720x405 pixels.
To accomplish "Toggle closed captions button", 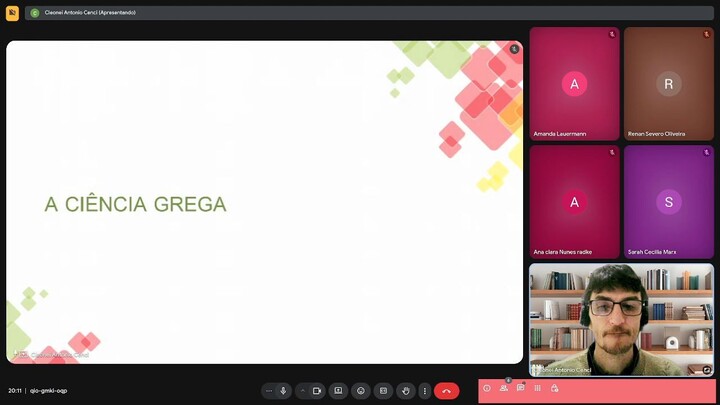I will point(383,391).
